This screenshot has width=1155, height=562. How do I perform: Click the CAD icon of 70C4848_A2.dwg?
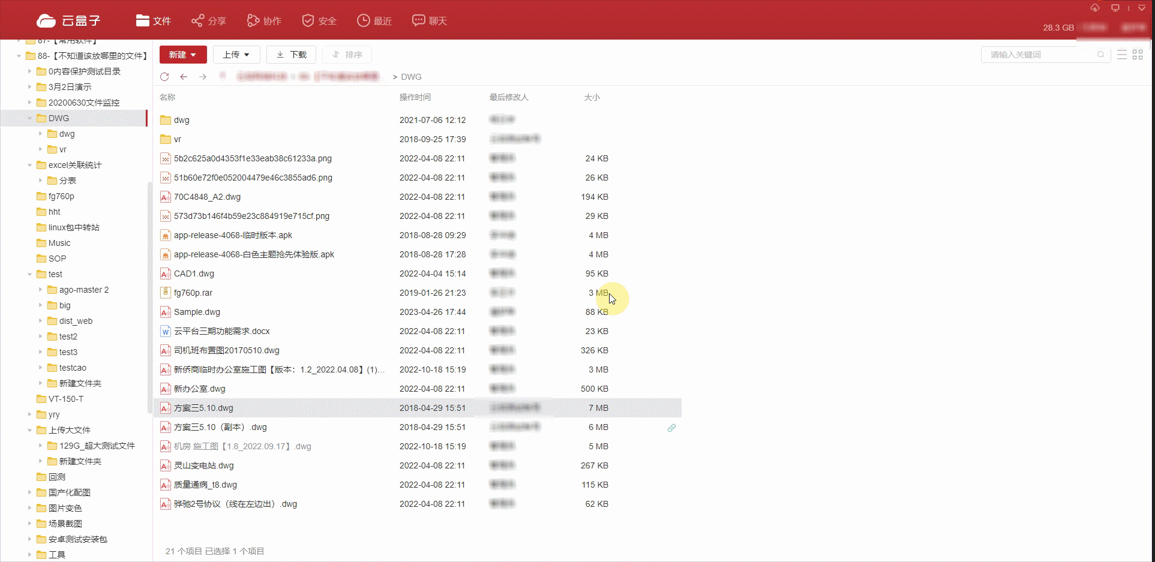(x=165, y=197)
